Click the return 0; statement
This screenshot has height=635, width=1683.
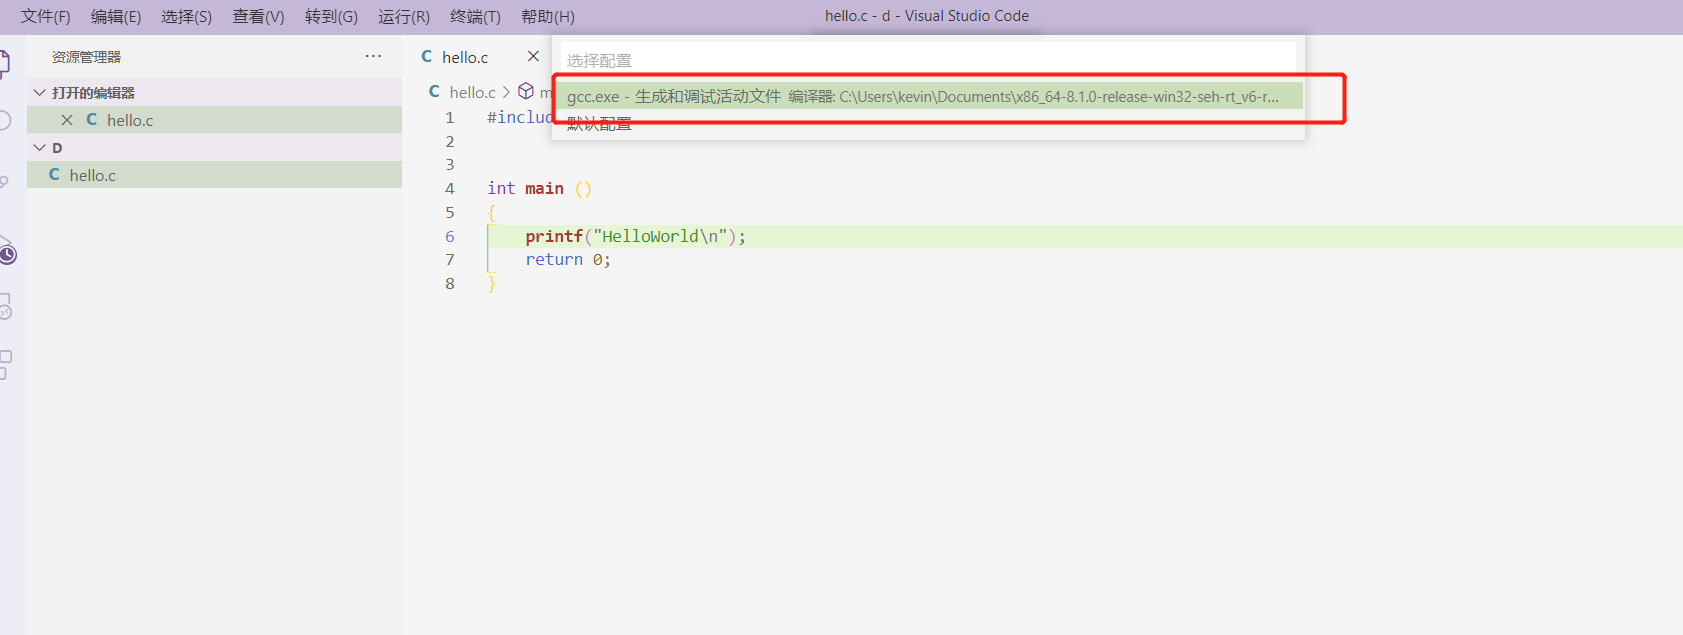[568, 259]
